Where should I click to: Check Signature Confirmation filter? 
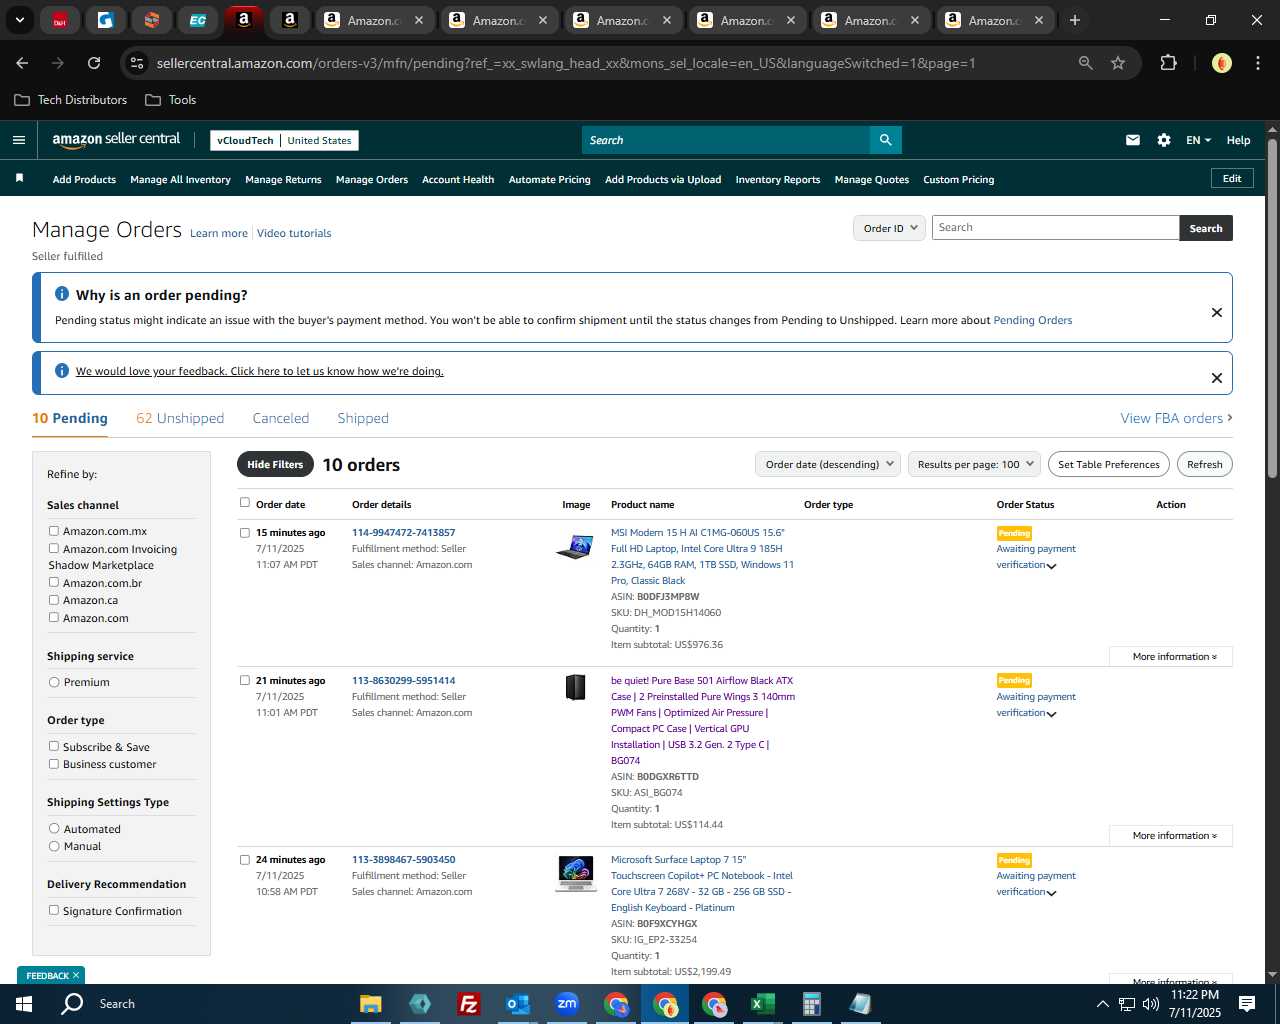coord(54,910)
